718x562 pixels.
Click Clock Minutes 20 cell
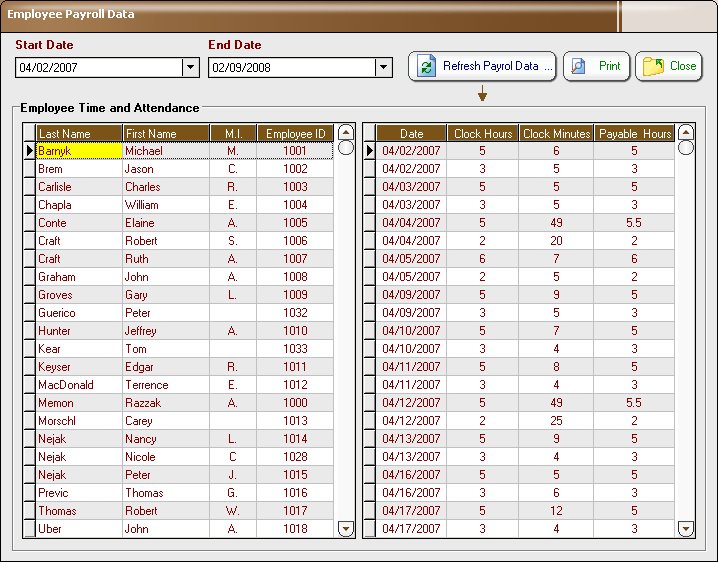point(556,241)
